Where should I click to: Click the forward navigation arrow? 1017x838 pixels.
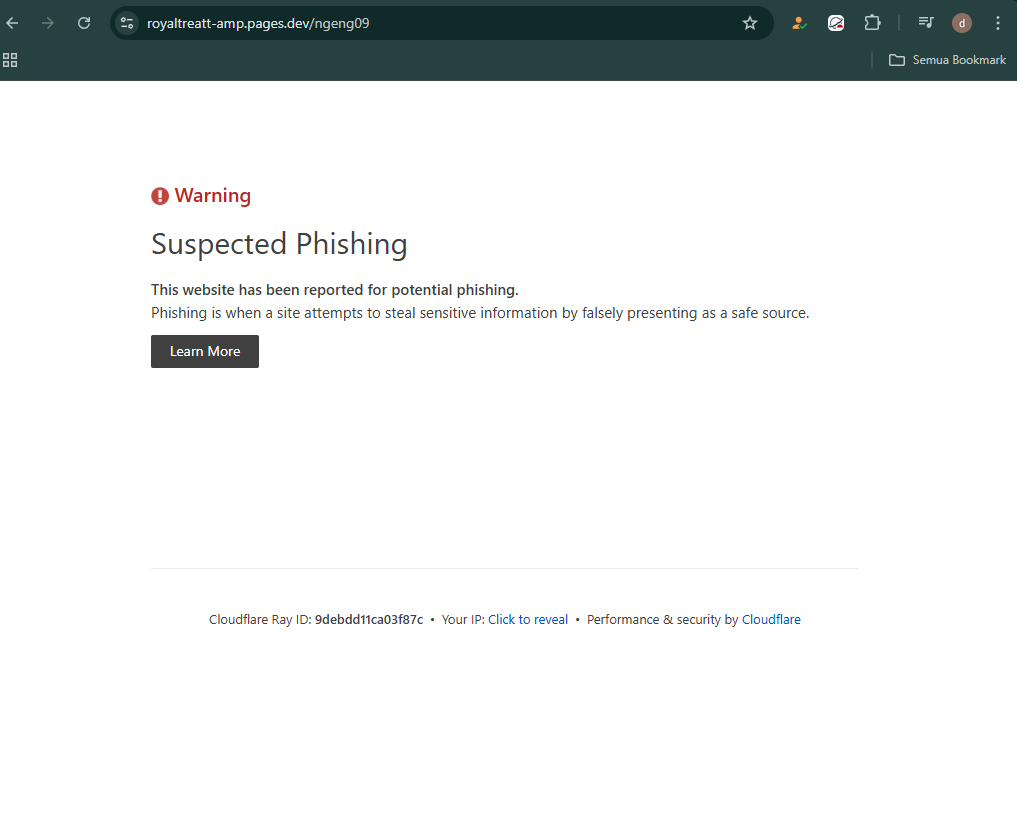coord(48,23)
